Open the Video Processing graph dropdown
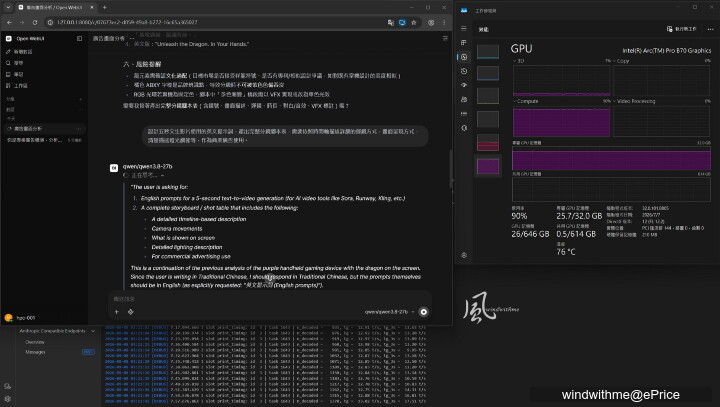The width and height of the screenshot is (720, 407). (634, 101)
